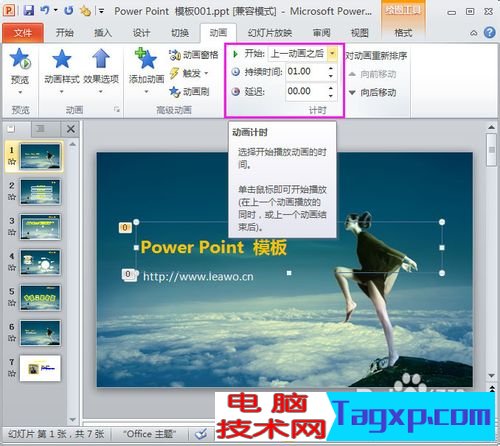Click the Save icon in quick access toolbar
The height and width of the screenshot is (446, 500).
pyautogui.click(x=29, y=11)
